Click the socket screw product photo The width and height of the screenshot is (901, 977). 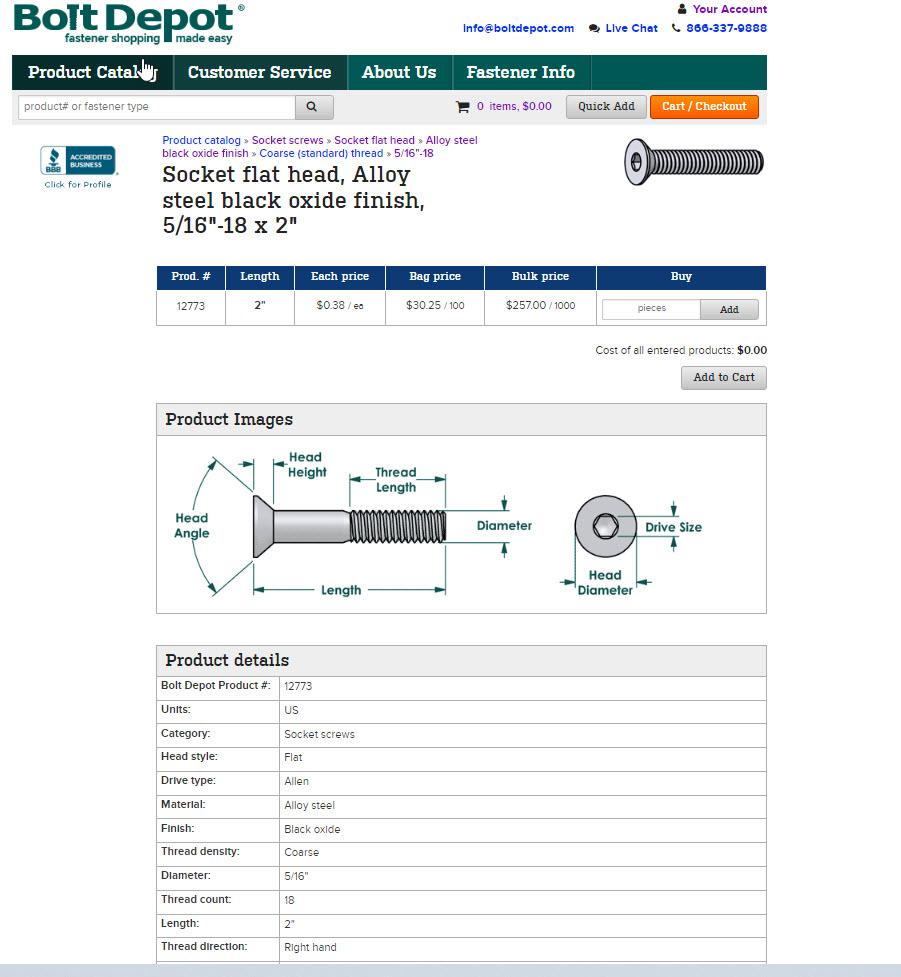point(694,163)
